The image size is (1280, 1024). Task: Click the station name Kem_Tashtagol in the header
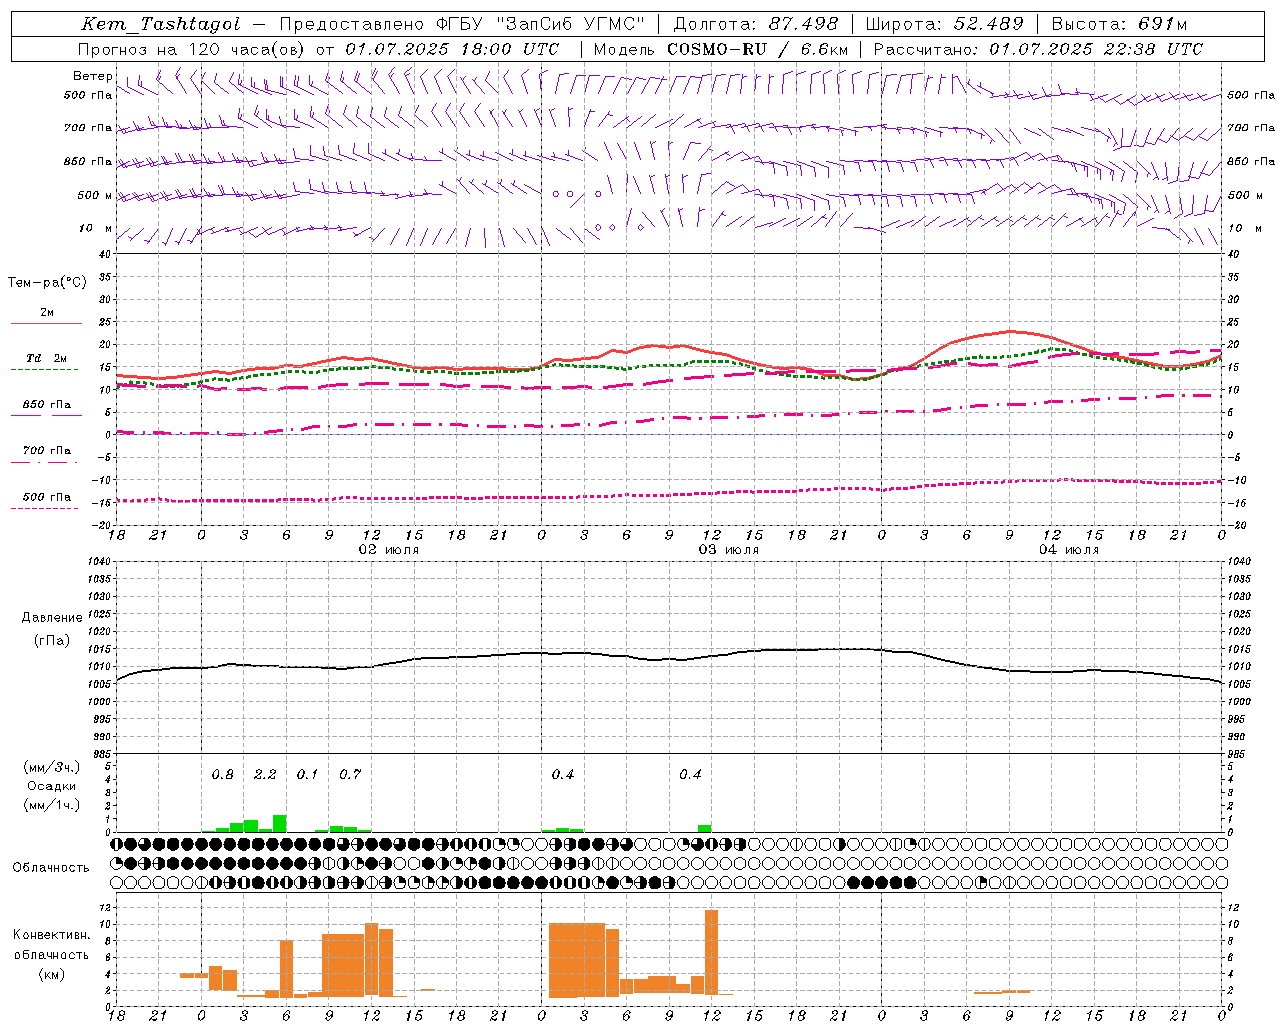(161, 24)
